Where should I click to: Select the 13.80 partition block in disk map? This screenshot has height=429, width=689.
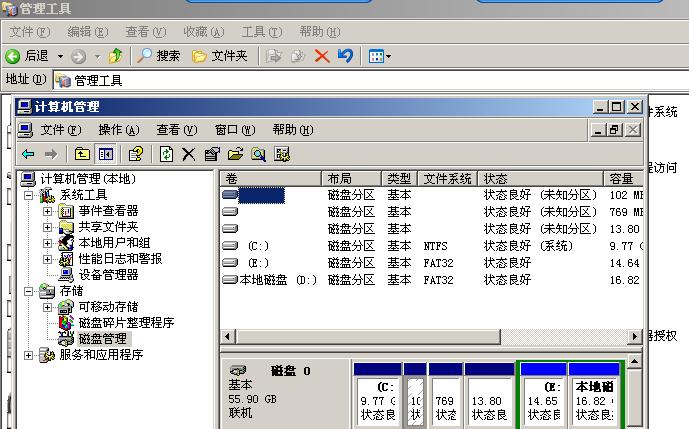point(489,395)
